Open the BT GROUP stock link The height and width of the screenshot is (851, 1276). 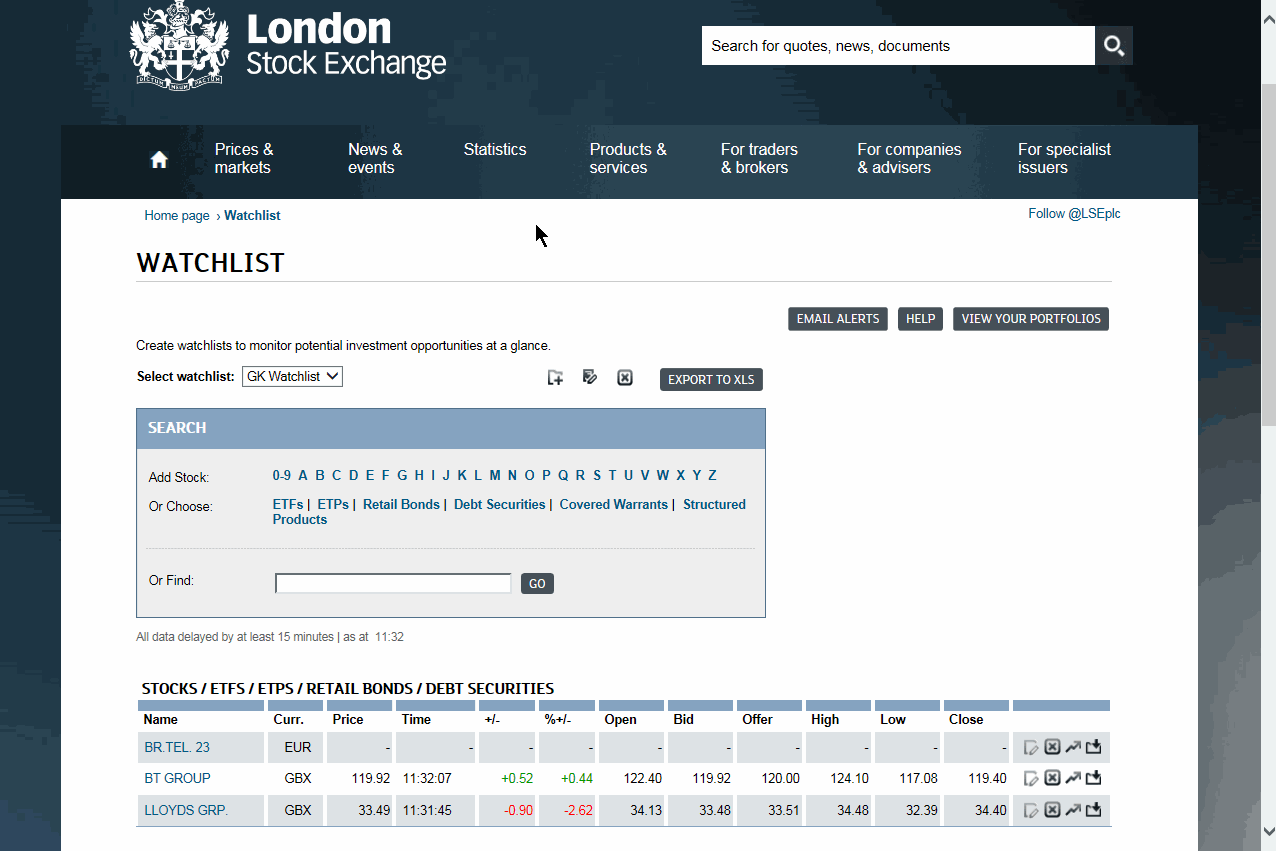pos(177,778)
